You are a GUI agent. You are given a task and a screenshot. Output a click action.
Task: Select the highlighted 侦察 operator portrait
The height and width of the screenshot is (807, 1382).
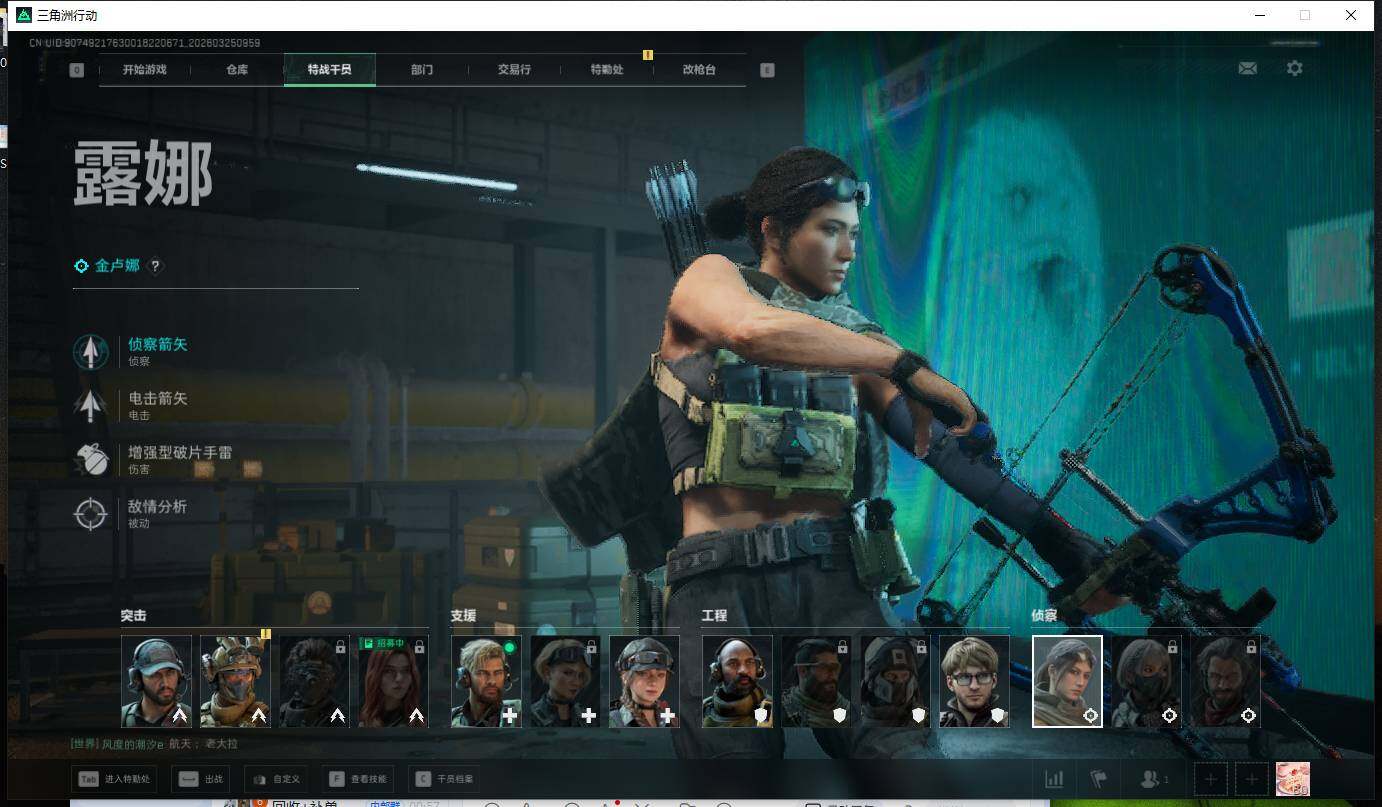pyautogui.click(x=1067, y=681)
